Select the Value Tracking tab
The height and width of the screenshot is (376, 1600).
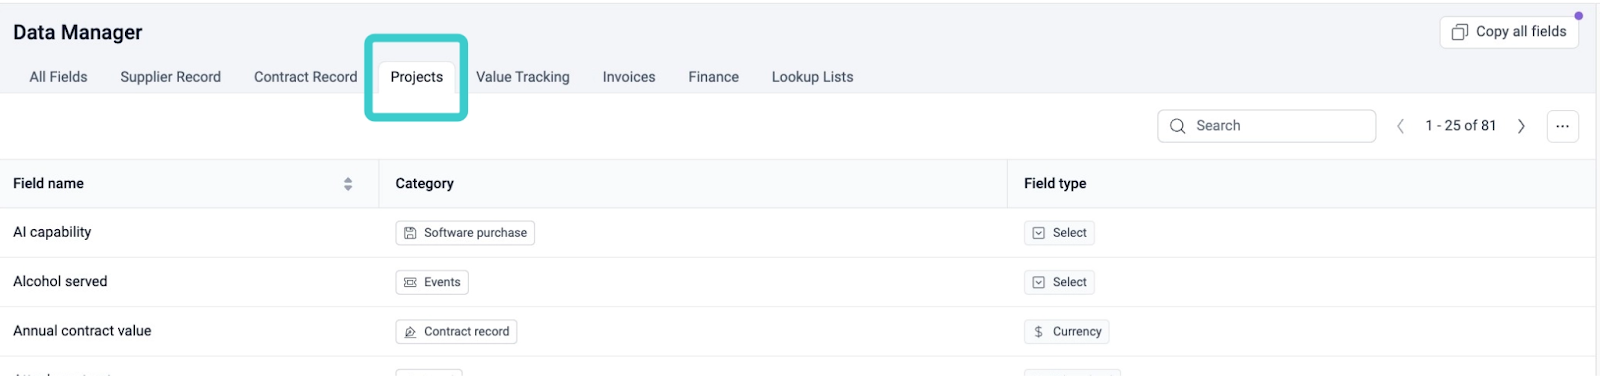[523, 77]
